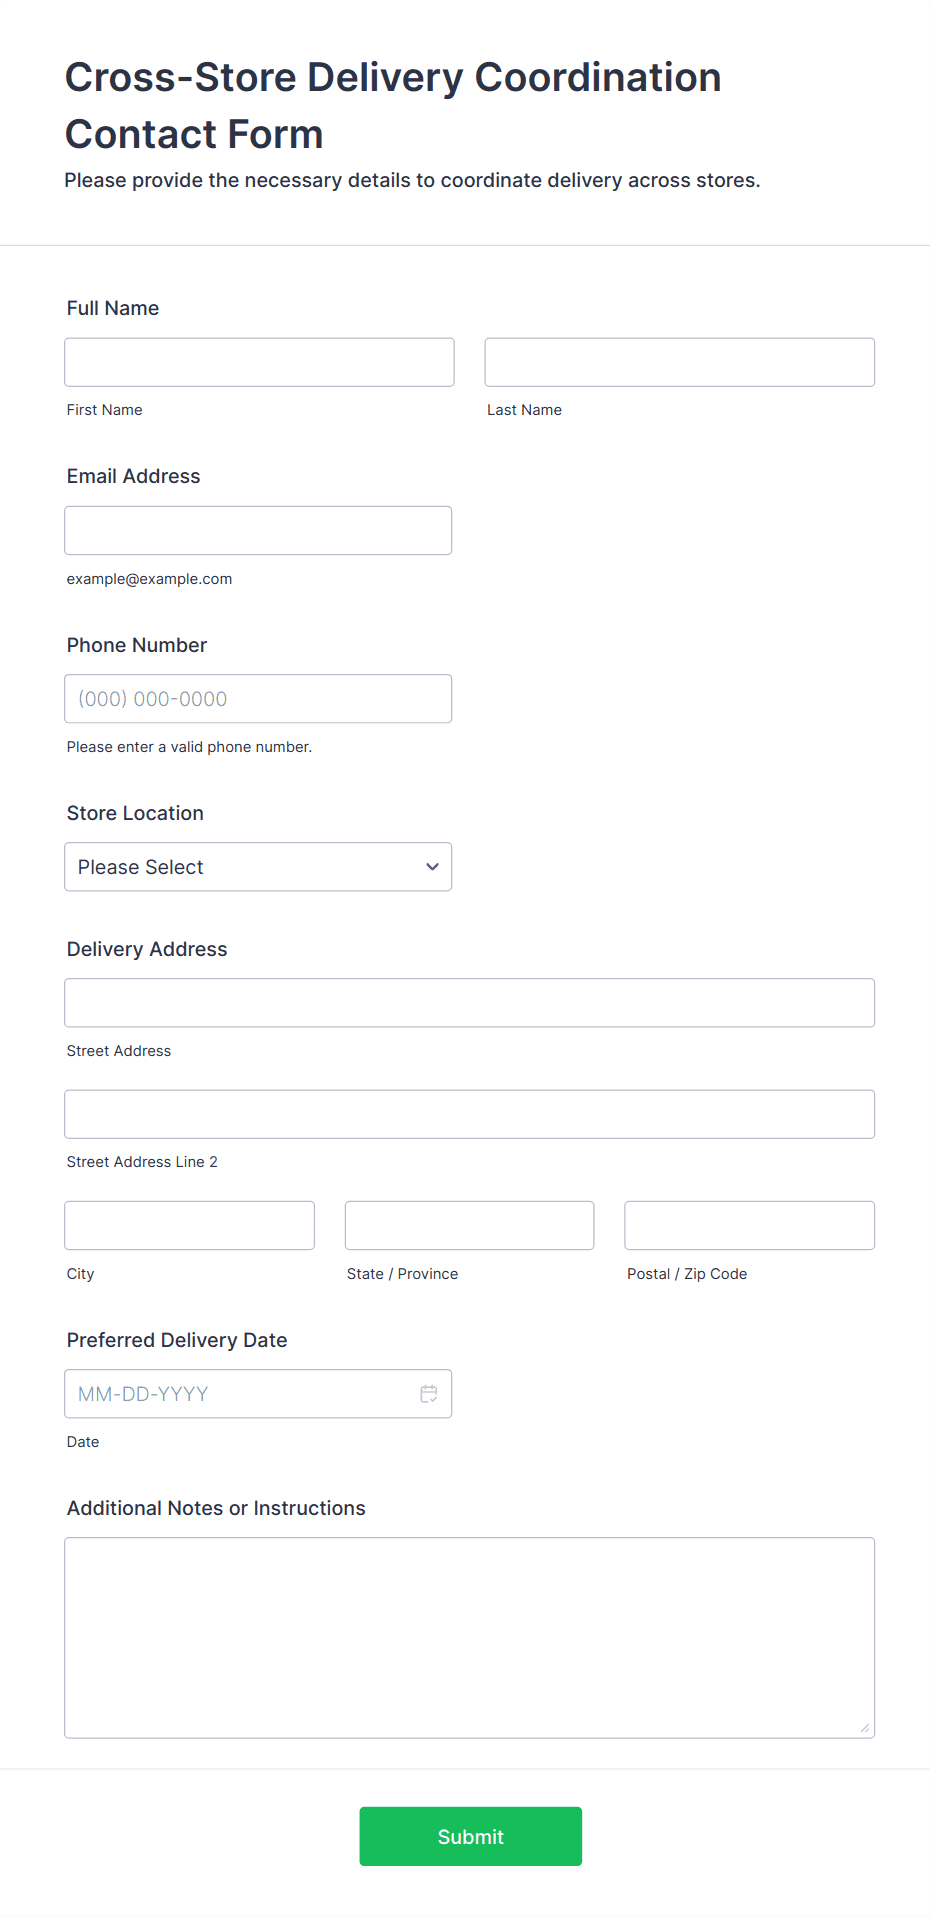Screen dimensions: 930x1916
Task: Click the Street Address field
Action: pyautogui.click(x=469, y=1003)
